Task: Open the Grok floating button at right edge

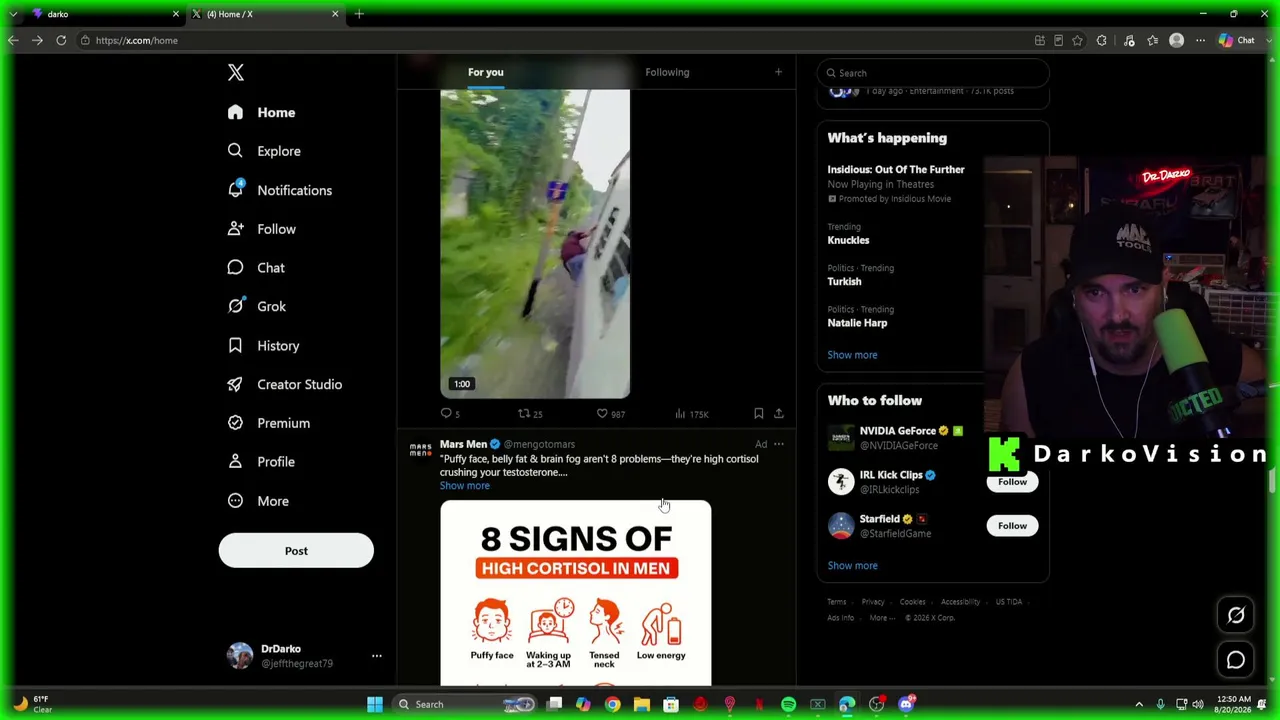Action: (x=1236, y=615)
